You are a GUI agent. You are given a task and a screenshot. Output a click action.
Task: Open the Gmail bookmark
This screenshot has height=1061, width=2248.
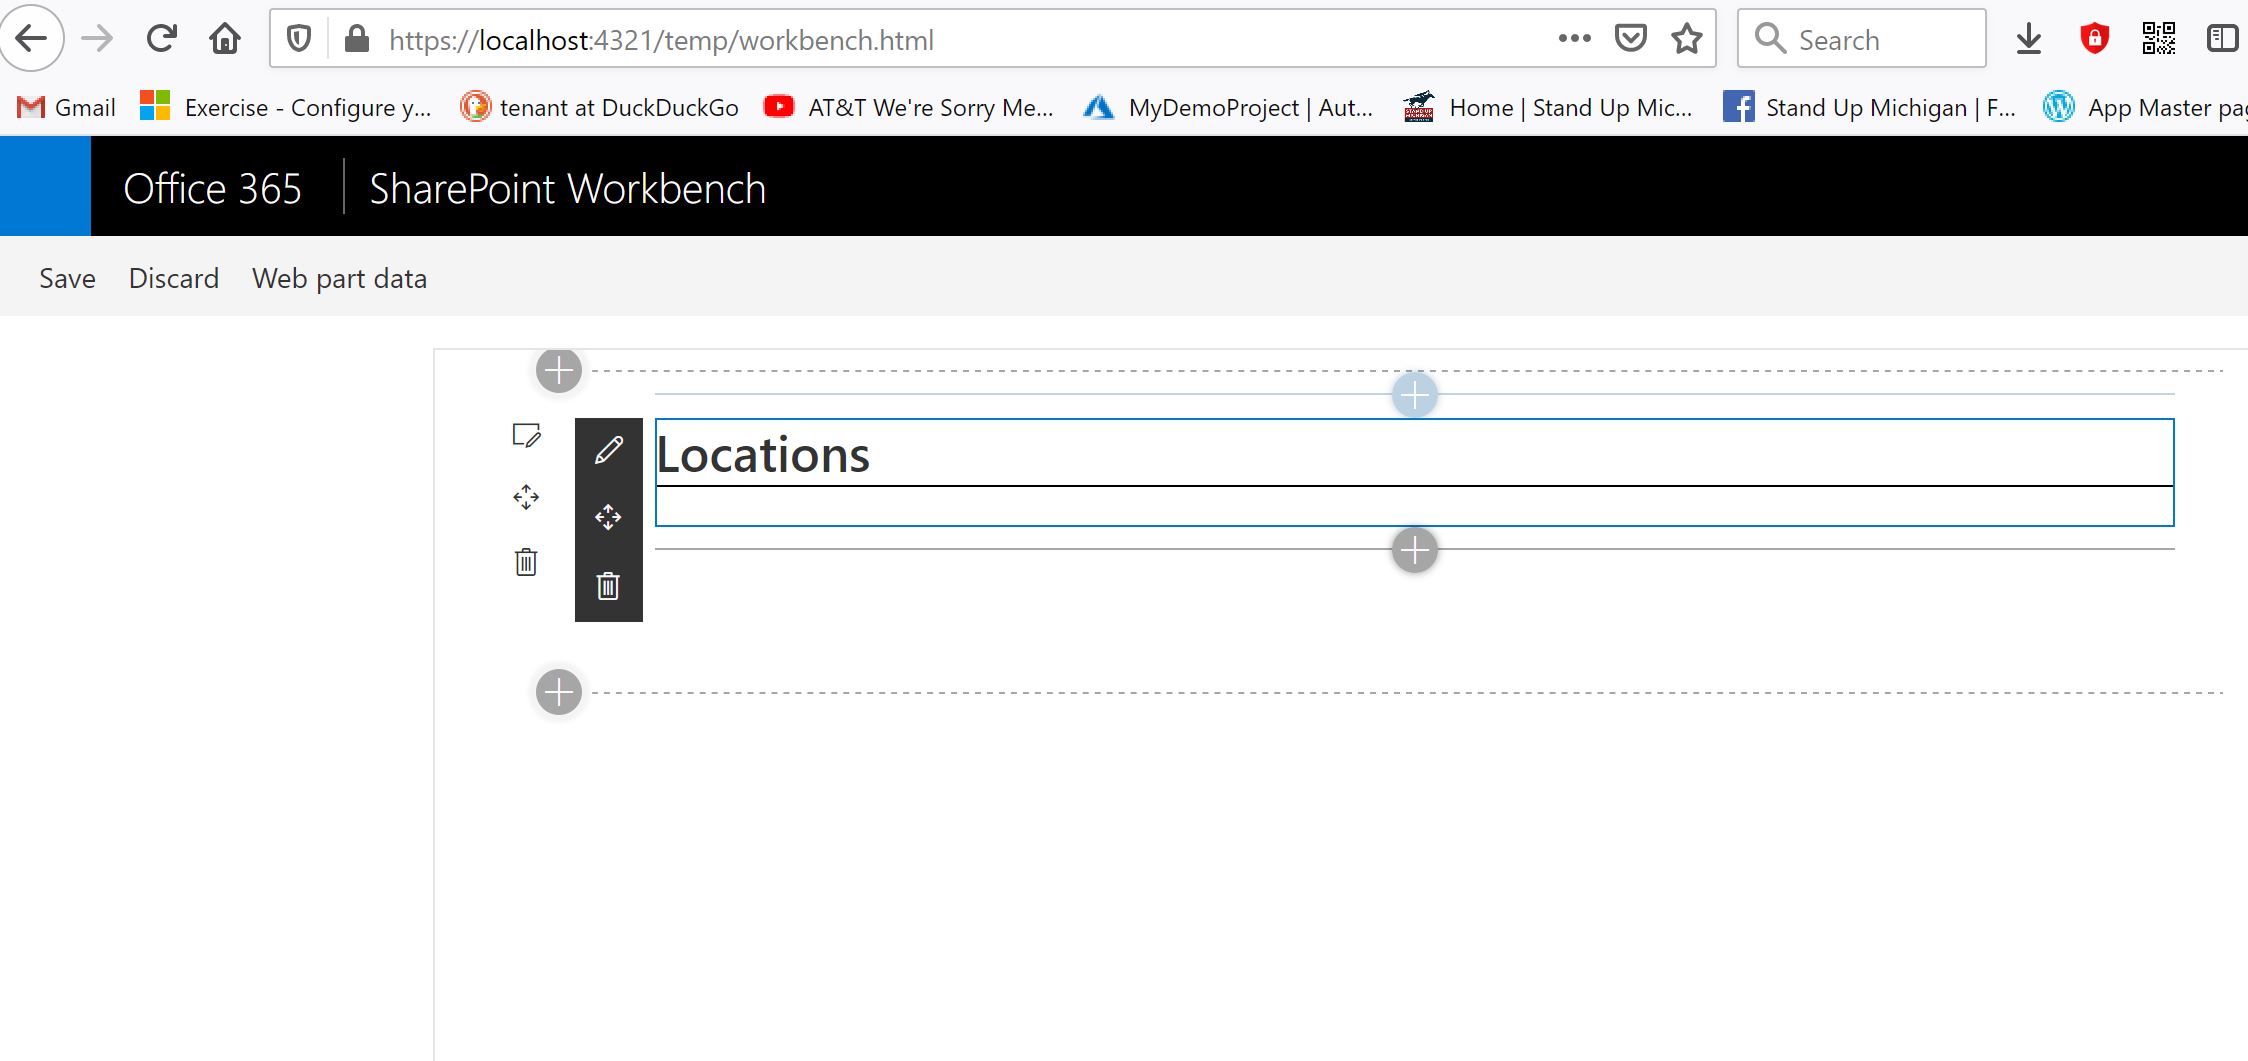(x=67, y=107)
